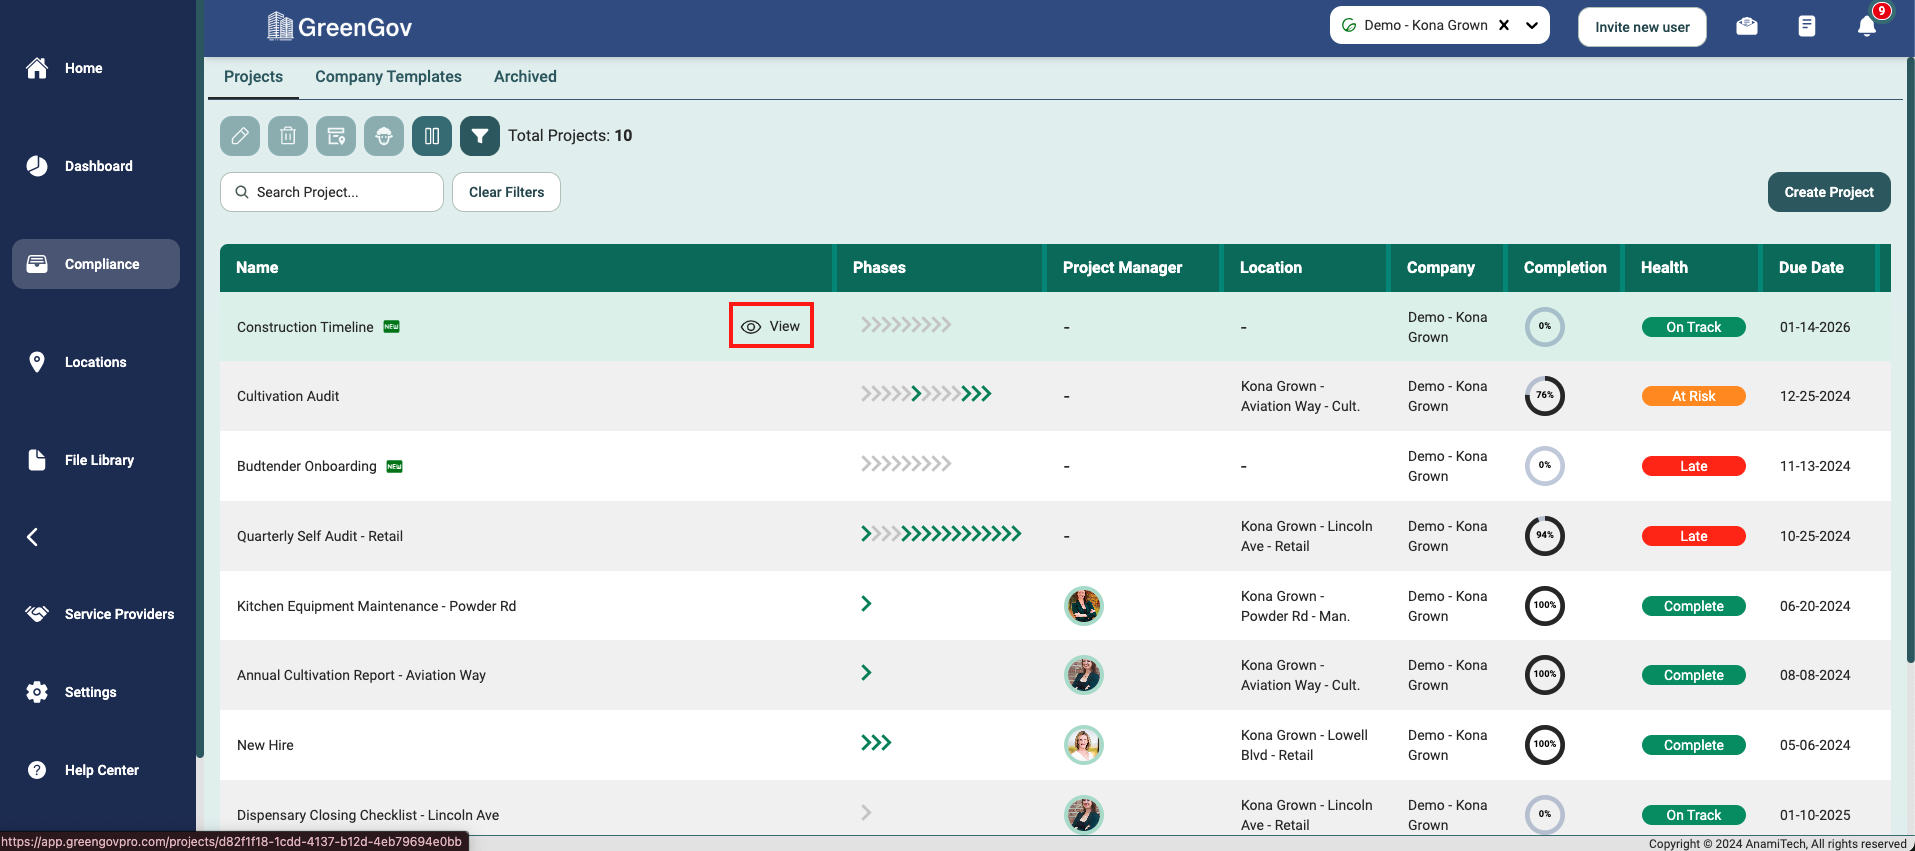The width and height of the screenshot is (1915, 851).
Task: Click the Create Project button
Action: pyautogui.click(x=1829, y=192)
